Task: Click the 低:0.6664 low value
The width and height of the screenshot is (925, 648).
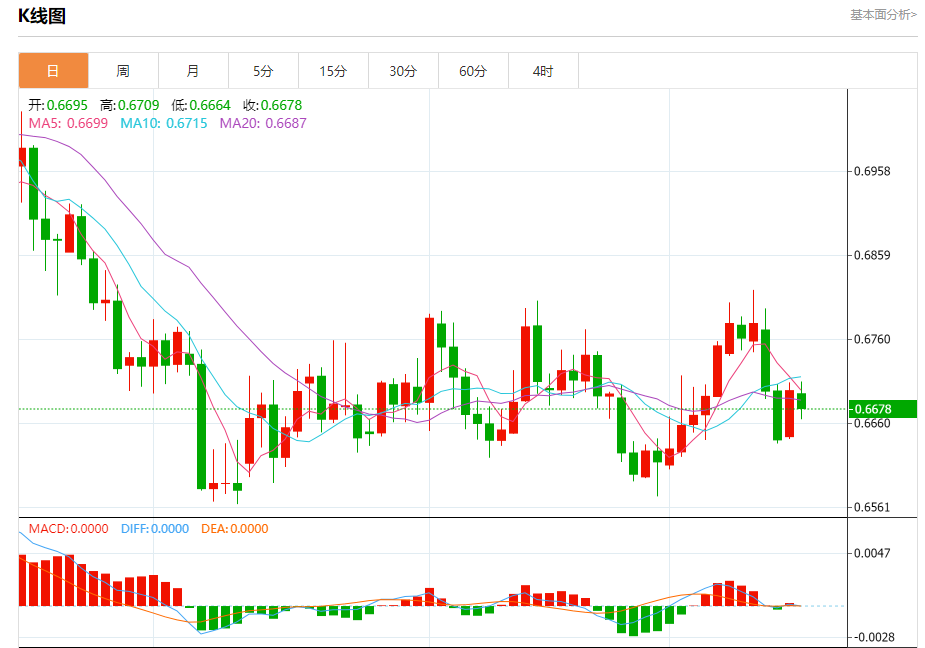Action: tap(201, 105)
